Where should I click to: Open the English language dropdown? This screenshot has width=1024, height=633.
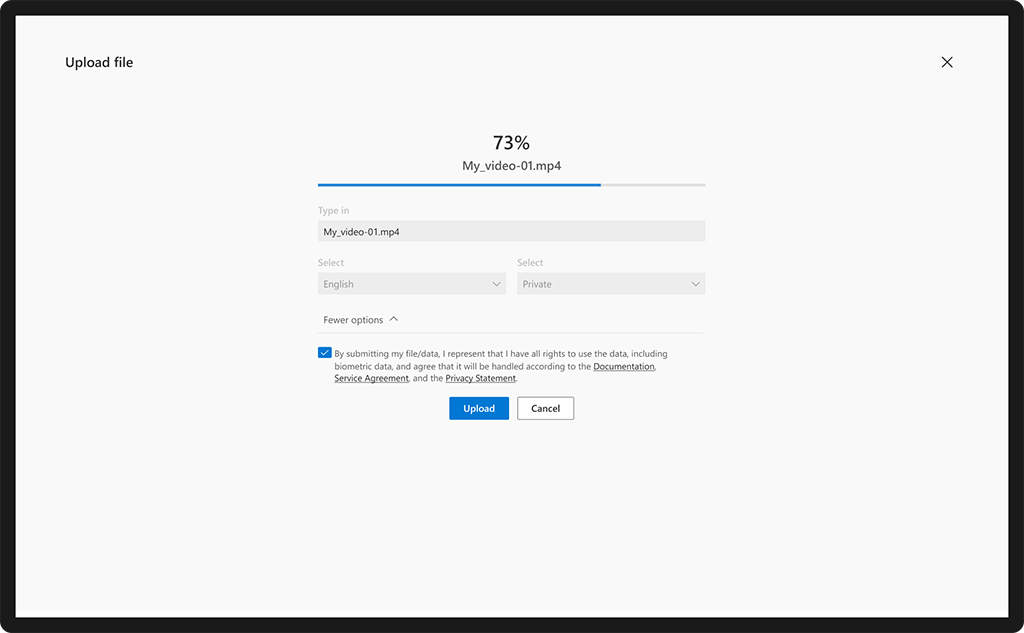411,283
